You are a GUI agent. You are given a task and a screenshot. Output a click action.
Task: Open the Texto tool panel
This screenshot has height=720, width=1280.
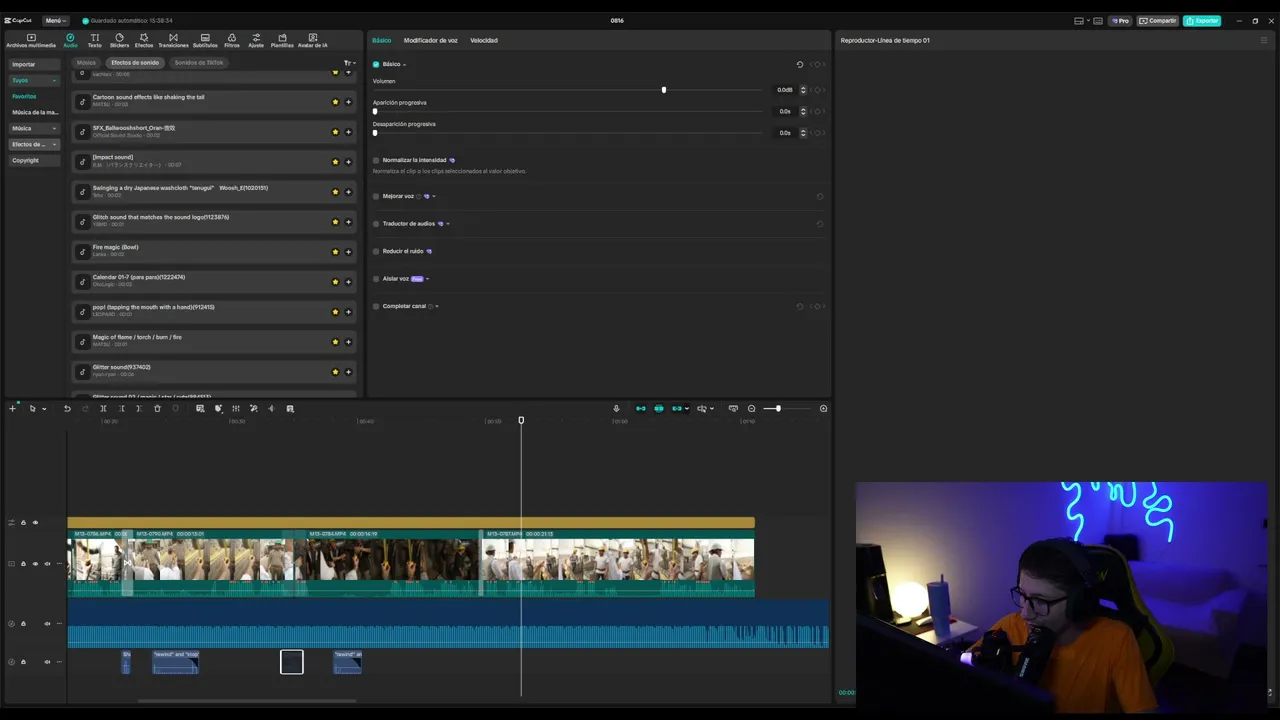point(95,40)
